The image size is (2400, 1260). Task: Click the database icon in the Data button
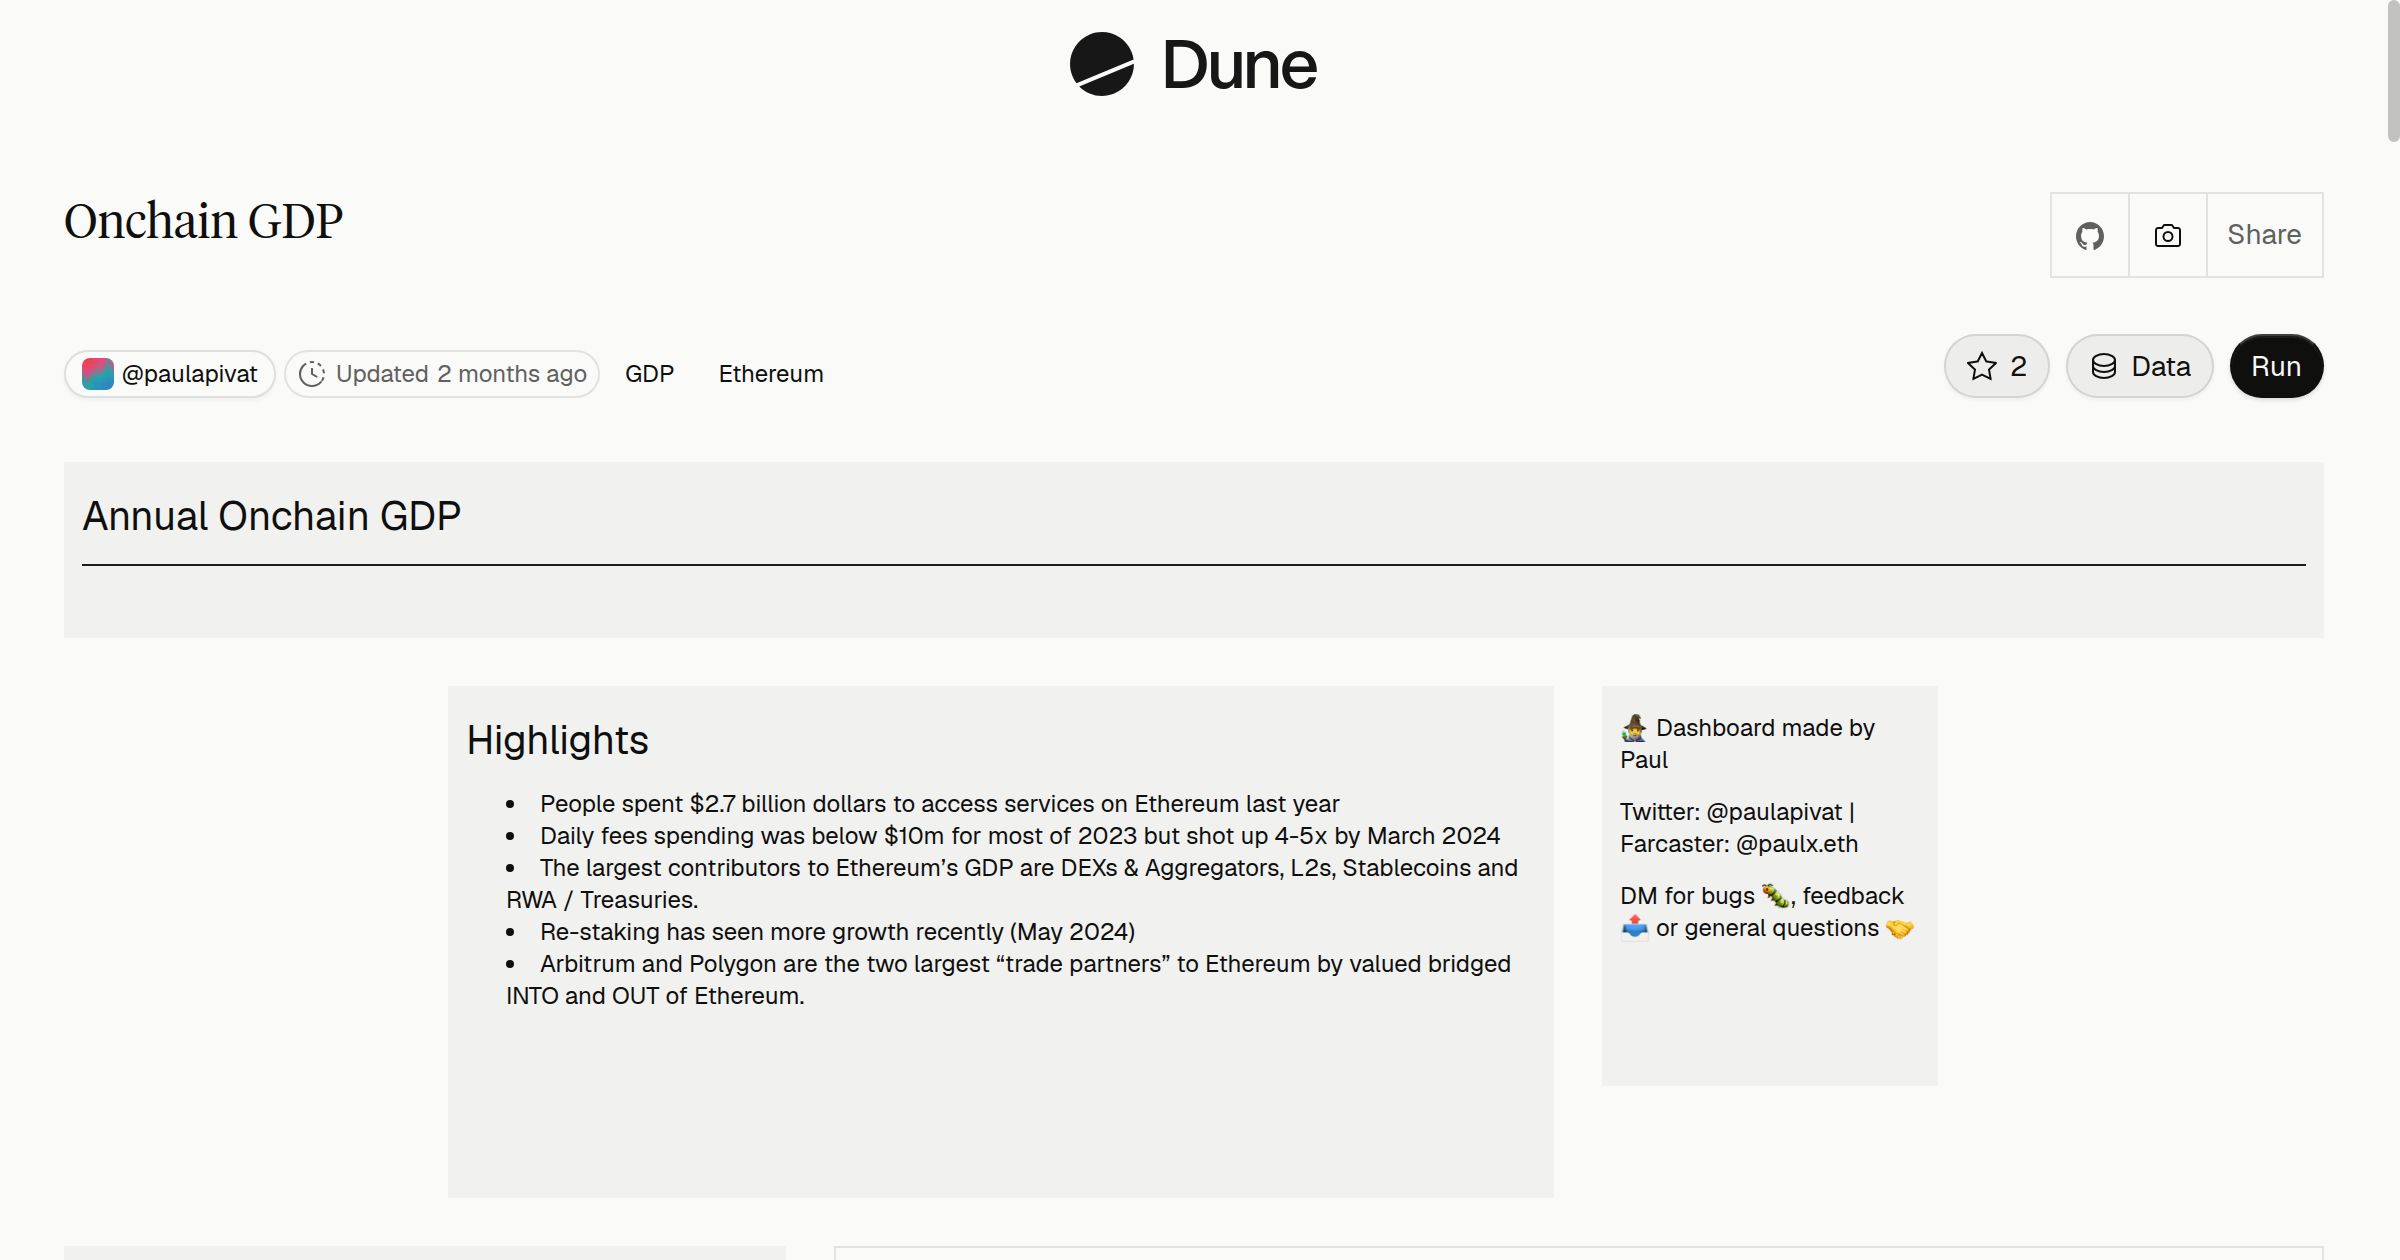pos(2104,366)
